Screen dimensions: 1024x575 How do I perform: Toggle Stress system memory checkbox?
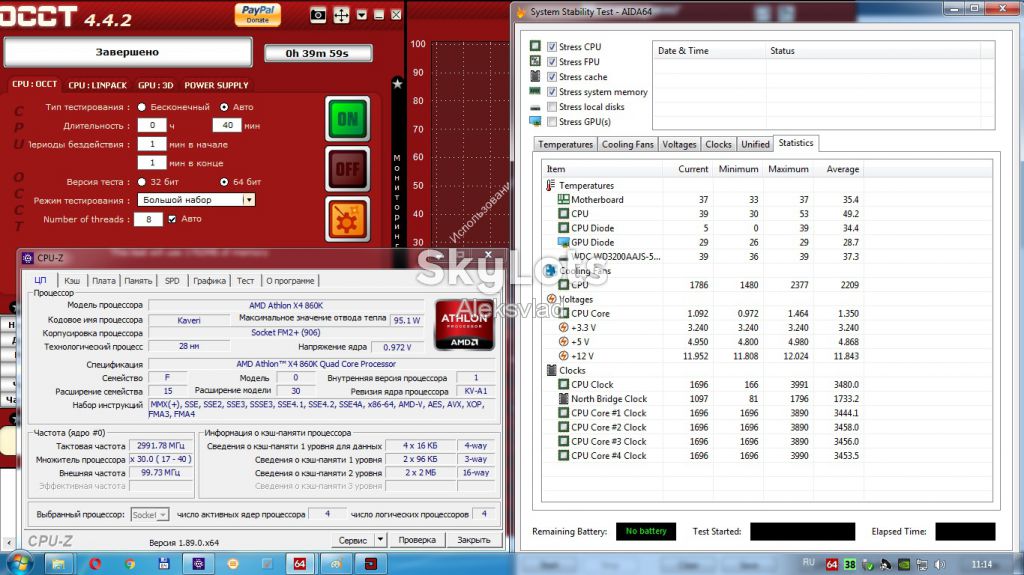[x=552, y=91]
